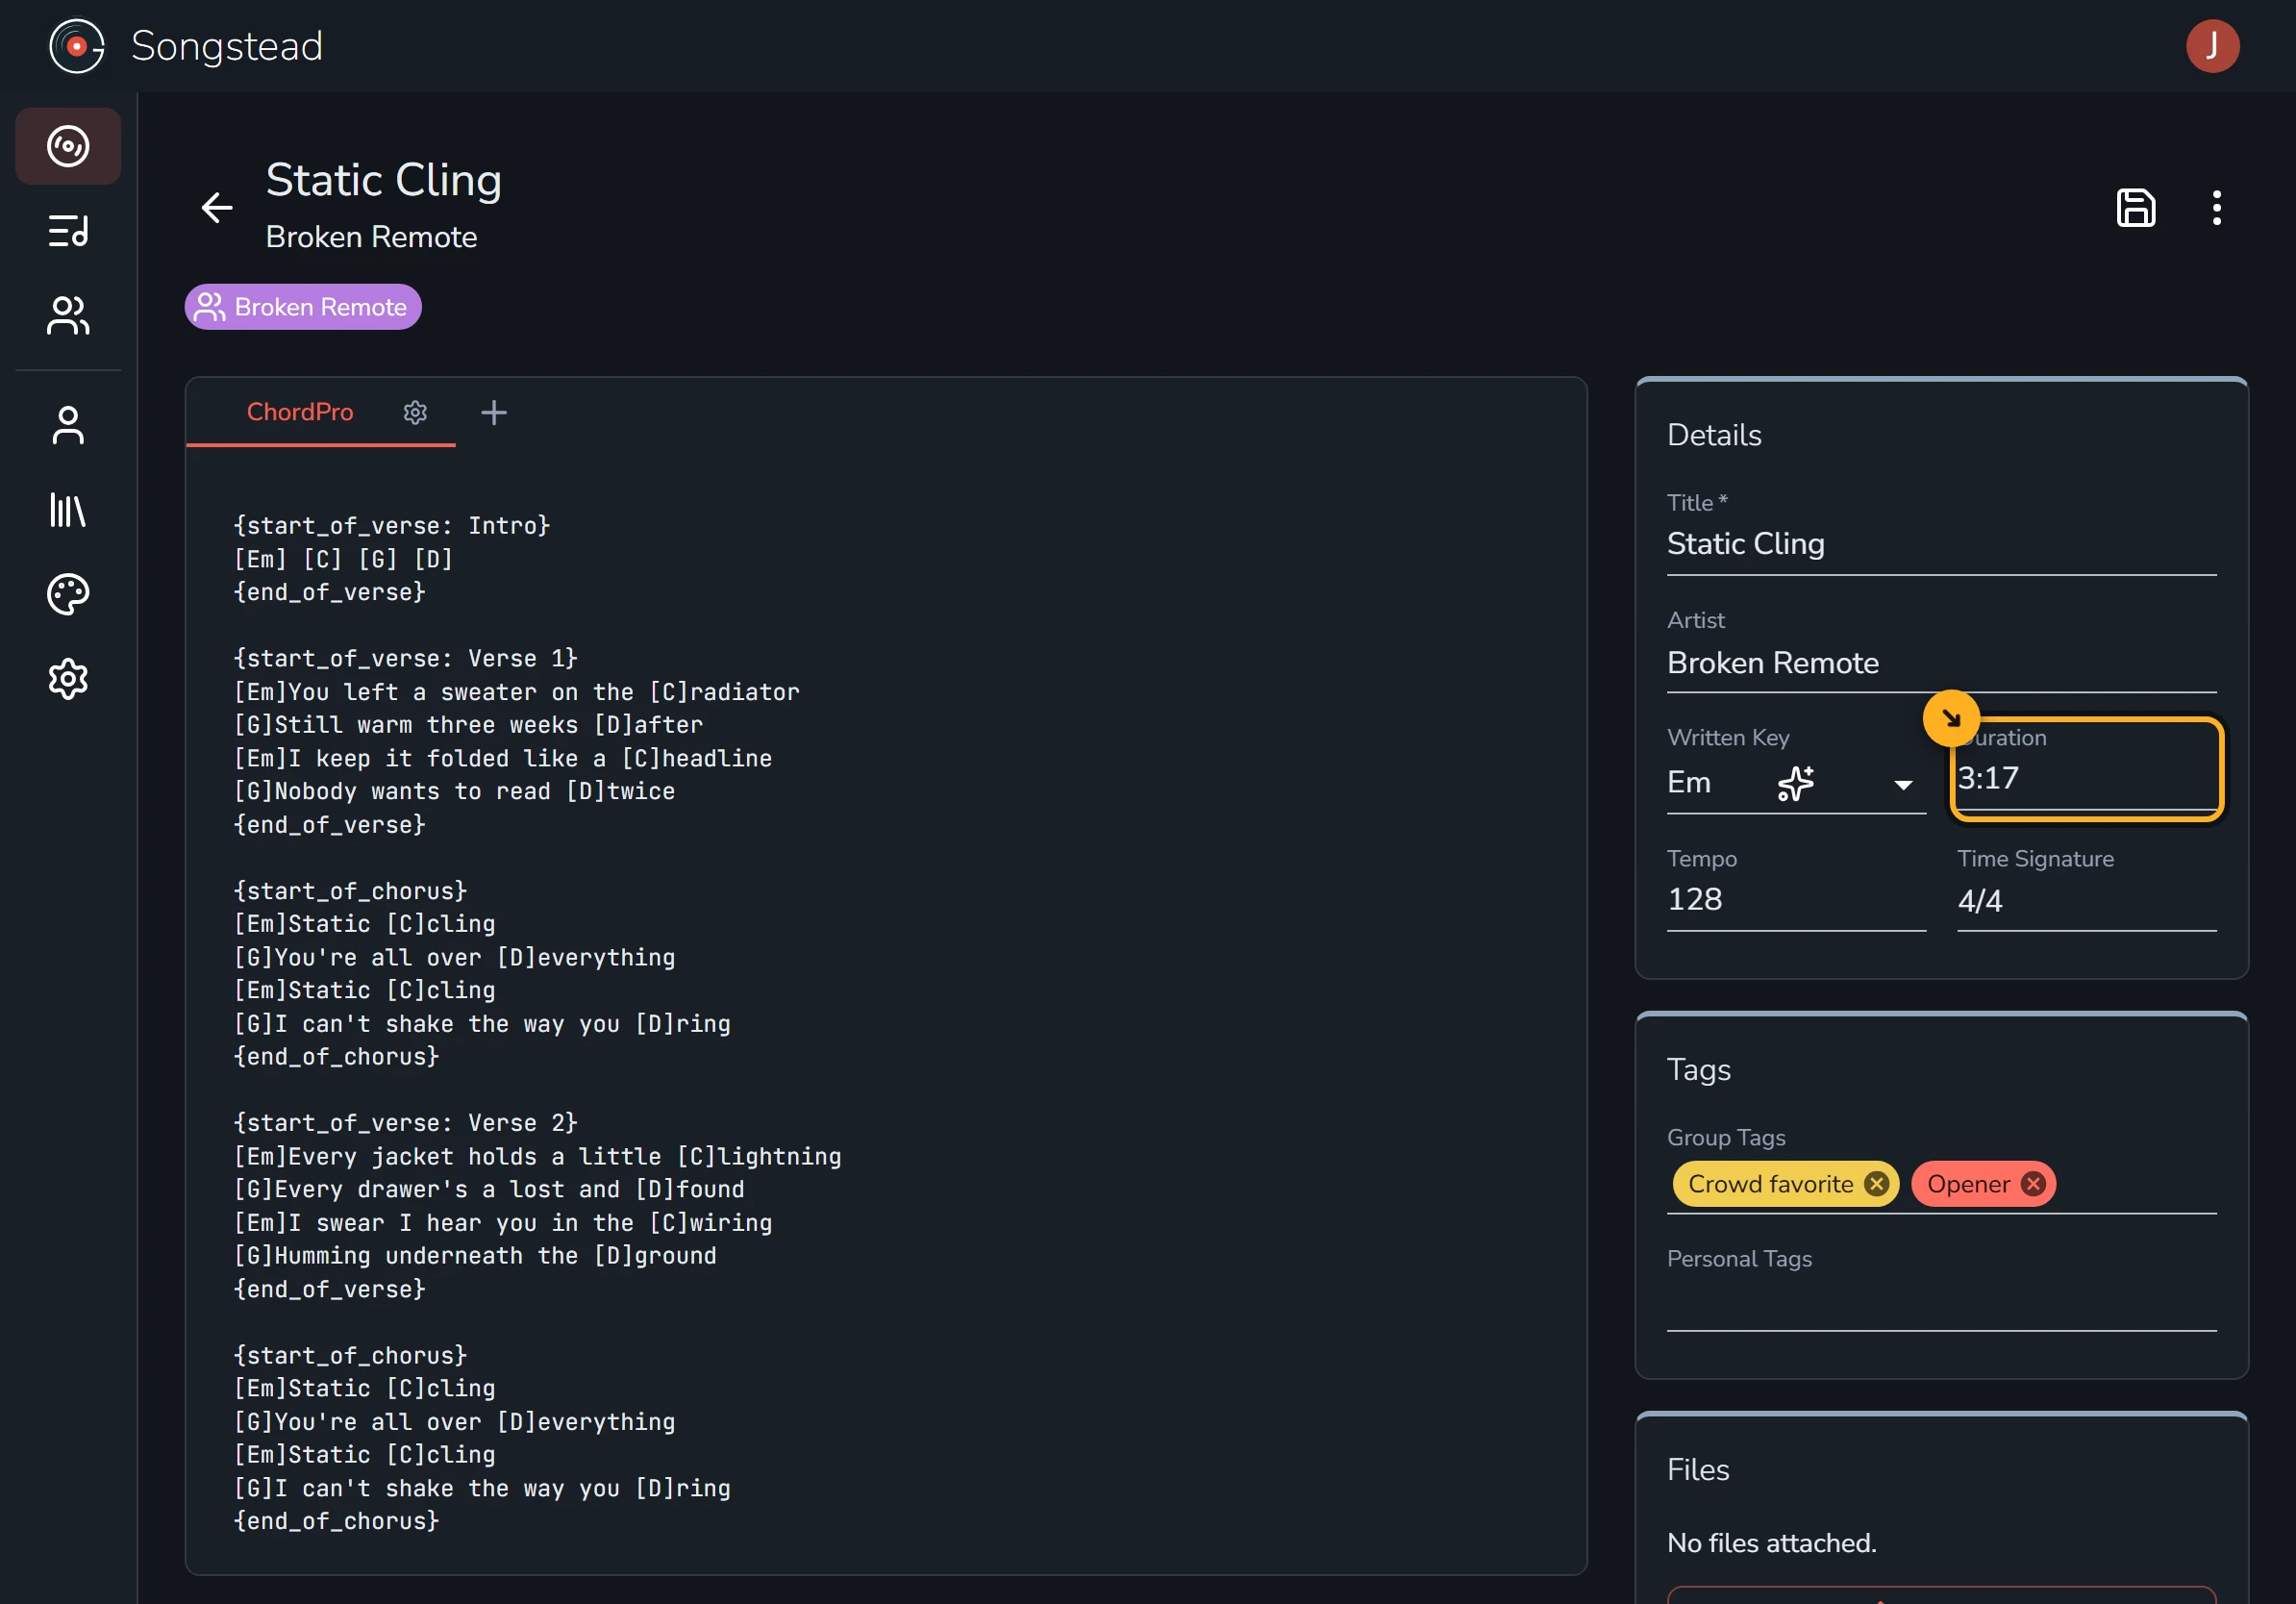Open the user avatar J menu
The image size is (2296, 1604).
click(x=2211, y=46)
